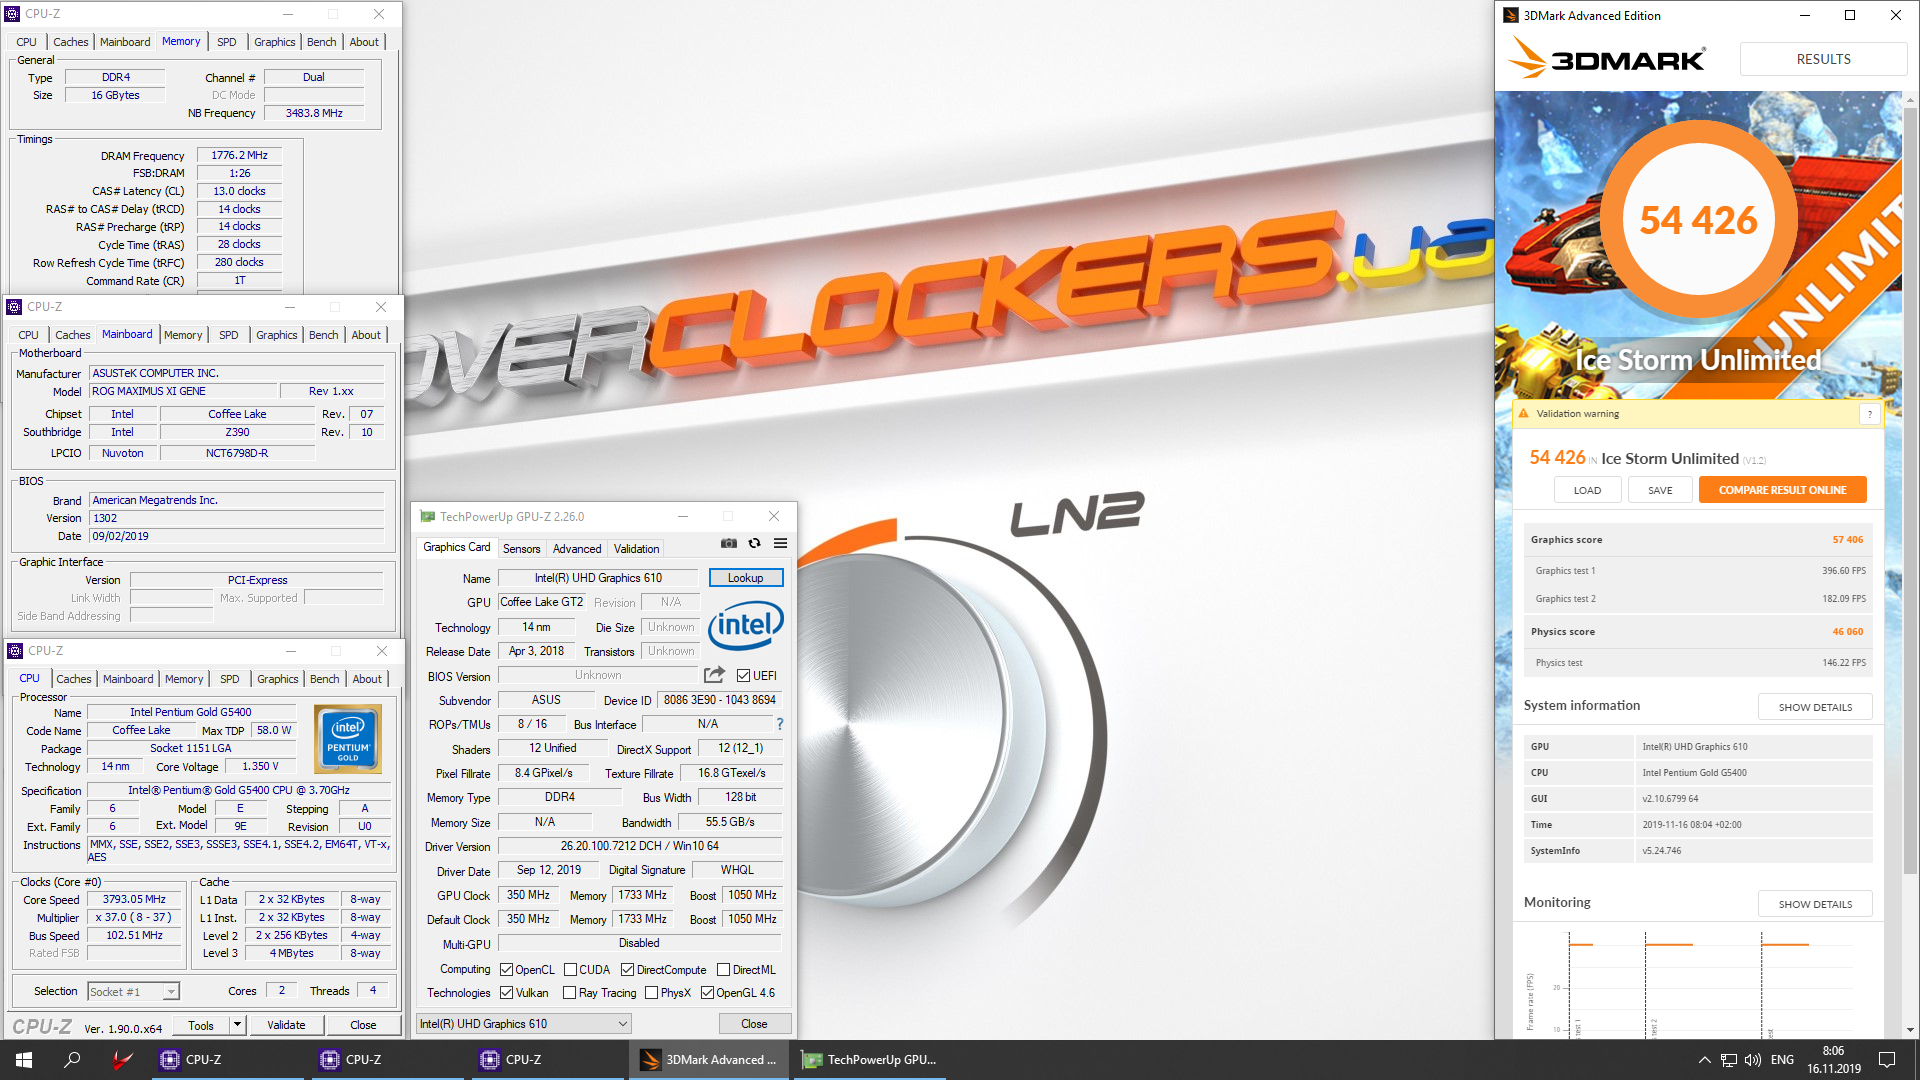Image resolution: width=1920 pixels, height=1080 pixels.
Task: Toggle DirectML checkbox
Action: (x=723, y=970)
